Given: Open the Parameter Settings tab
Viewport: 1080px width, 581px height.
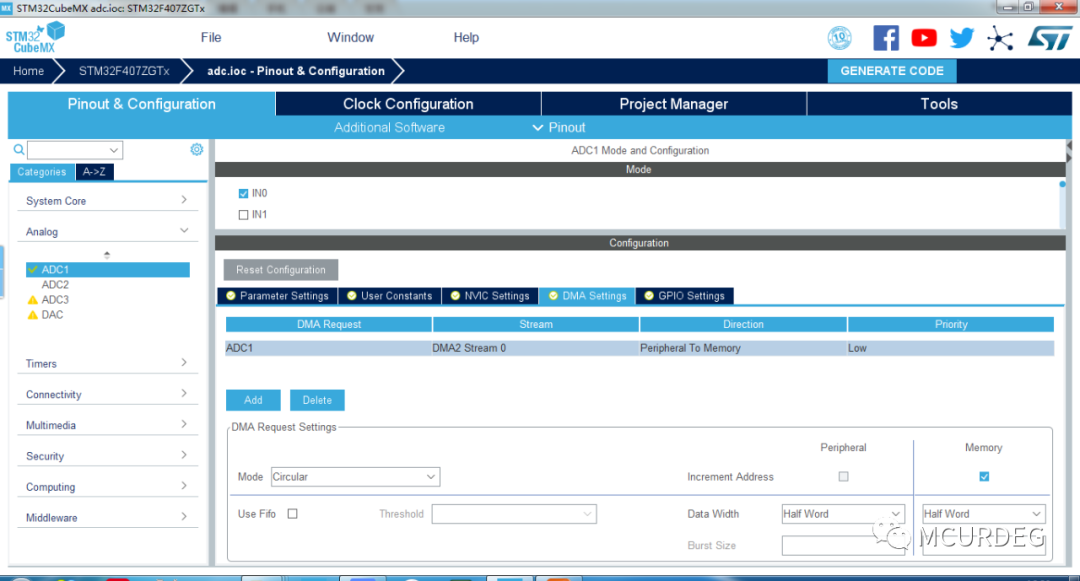Looking at the screenshot, I should [278, 296].
